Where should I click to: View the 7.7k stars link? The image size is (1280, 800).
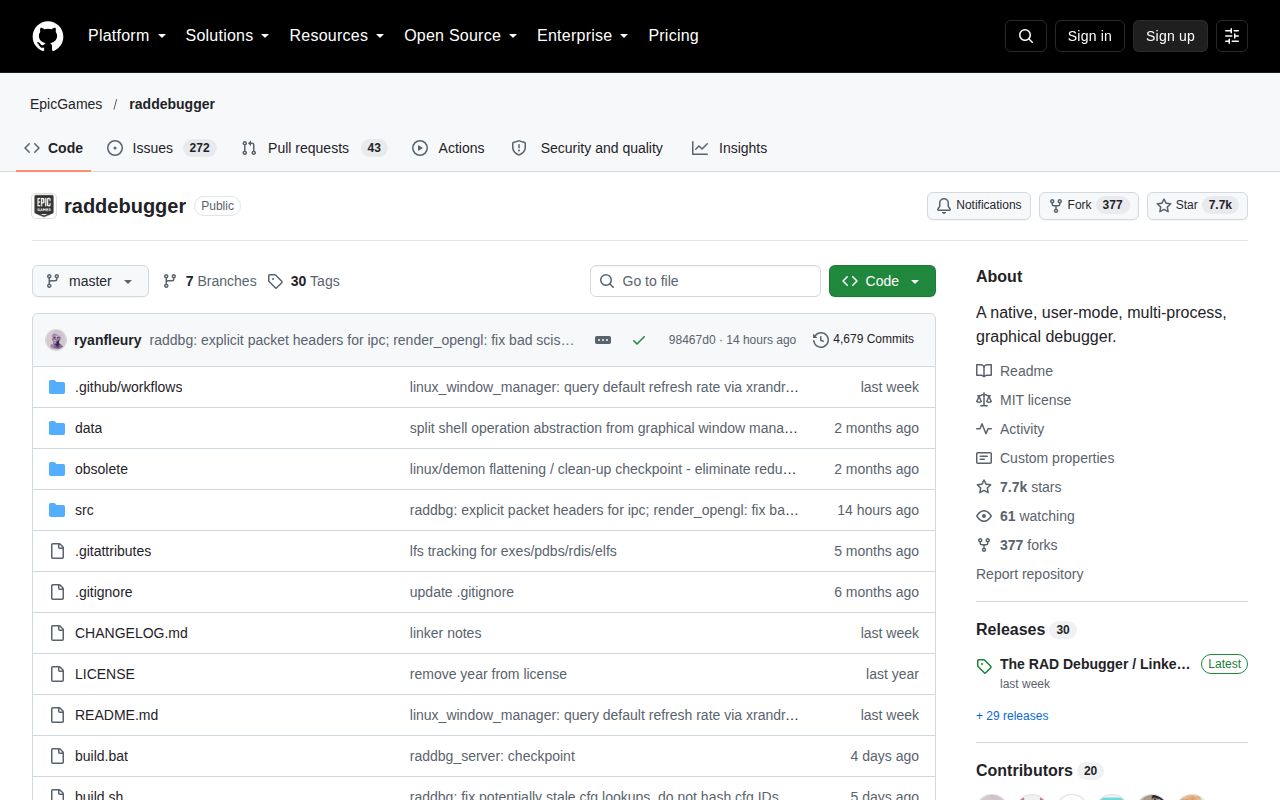(x=1019, y=487)
